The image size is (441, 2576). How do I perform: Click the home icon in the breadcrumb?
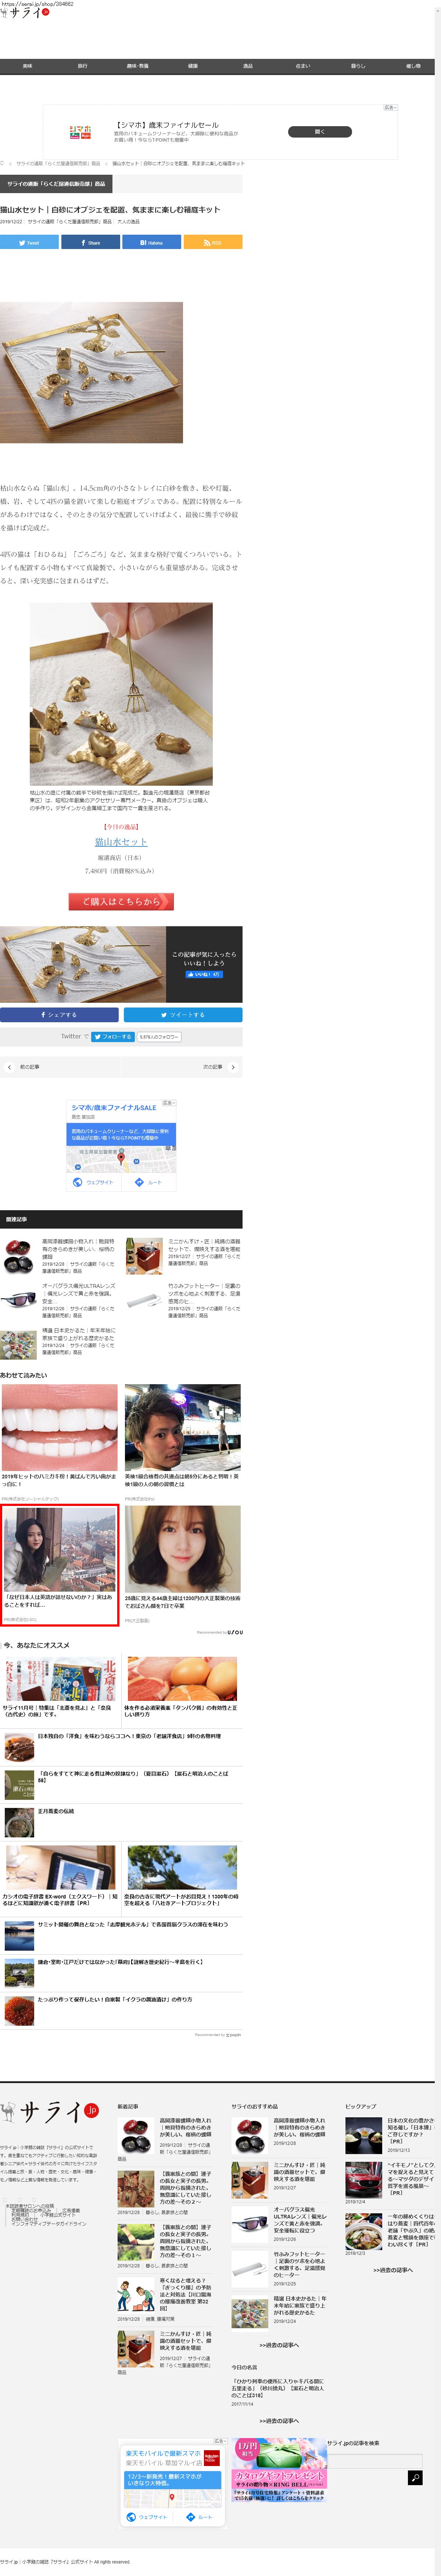click(x=3, y=163)
